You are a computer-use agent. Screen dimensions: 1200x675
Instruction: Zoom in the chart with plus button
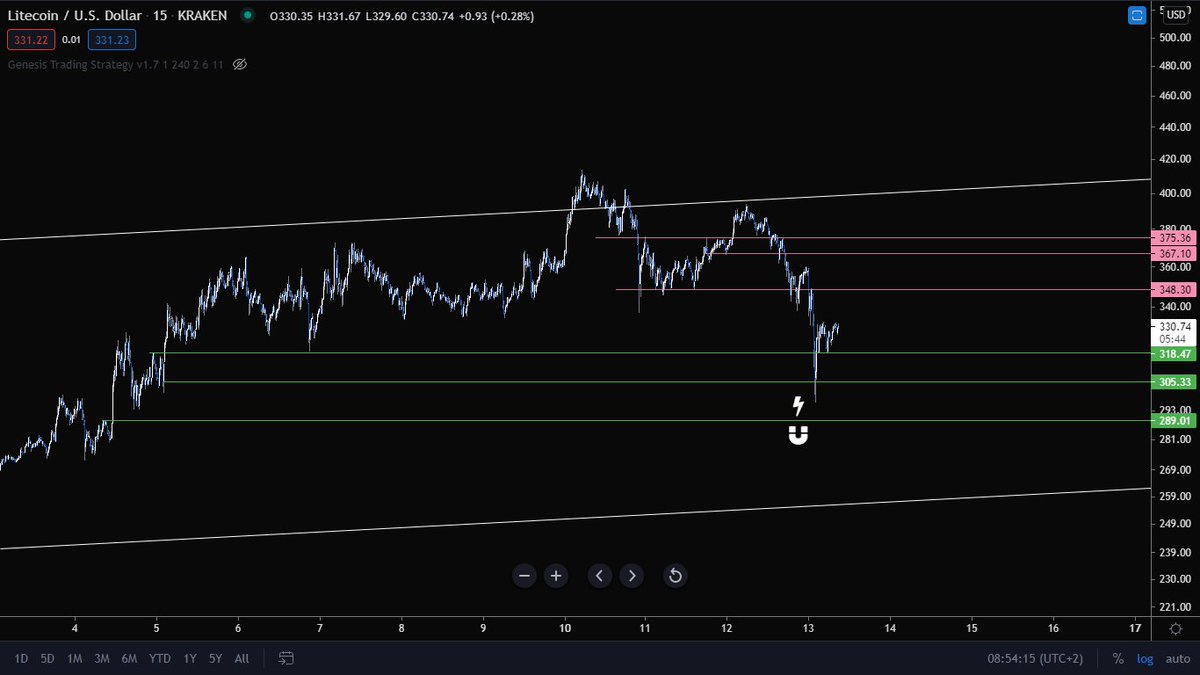pyautogui.click(x=556, y=576)
